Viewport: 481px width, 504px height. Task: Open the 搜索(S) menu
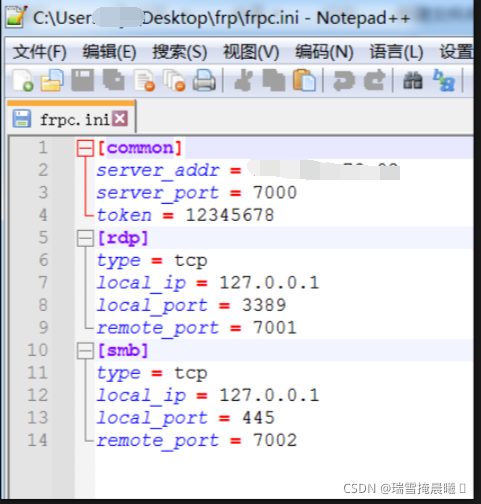[x=180, y=52]
